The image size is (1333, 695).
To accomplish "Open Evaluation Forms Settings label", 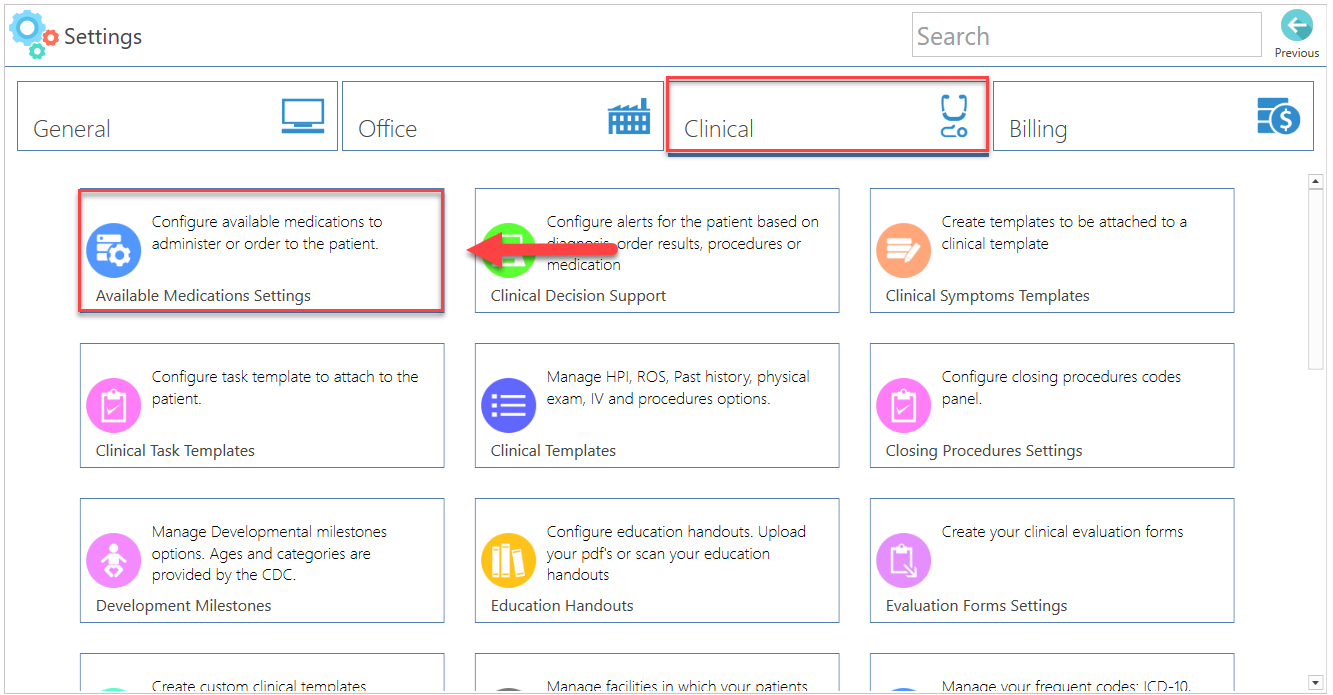I will click(x=976, y=606).
